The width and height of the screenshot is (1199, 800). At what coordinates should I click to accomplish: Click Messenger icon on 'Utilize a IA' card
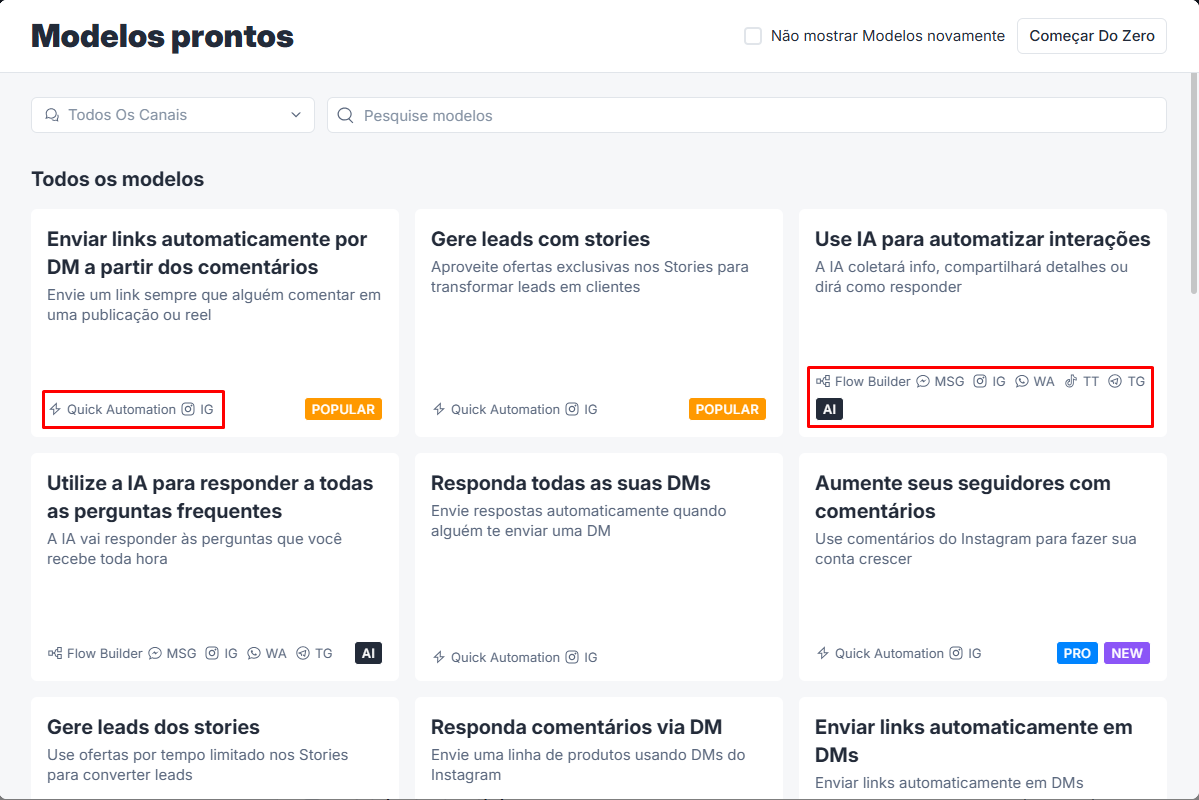(155, 653)
